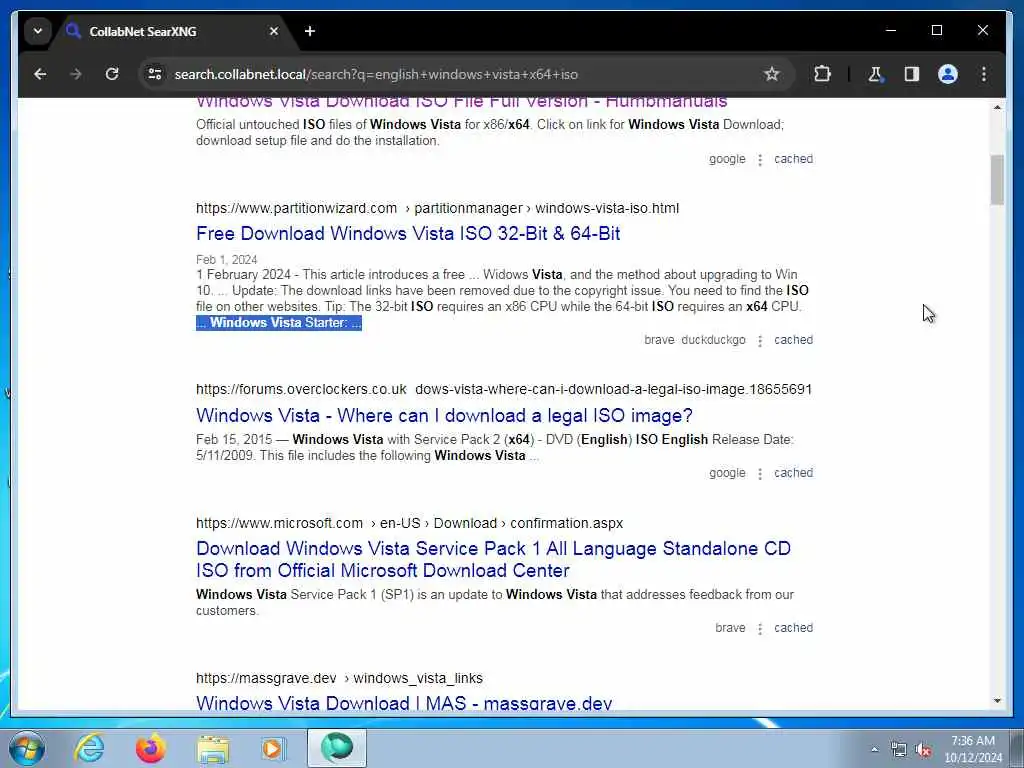1024x768 pixels.
Task: Open Chrome Labs flask icon
Action: pyautogui.click(x=875, y=74)
